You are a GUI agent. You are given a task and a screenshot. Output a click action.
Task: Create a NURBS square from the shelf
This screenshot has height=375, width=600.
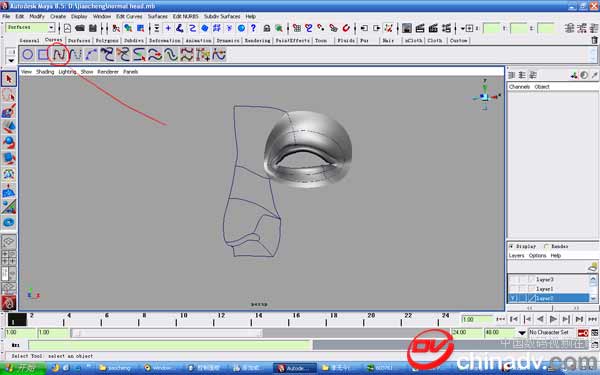tap(43, 55)
